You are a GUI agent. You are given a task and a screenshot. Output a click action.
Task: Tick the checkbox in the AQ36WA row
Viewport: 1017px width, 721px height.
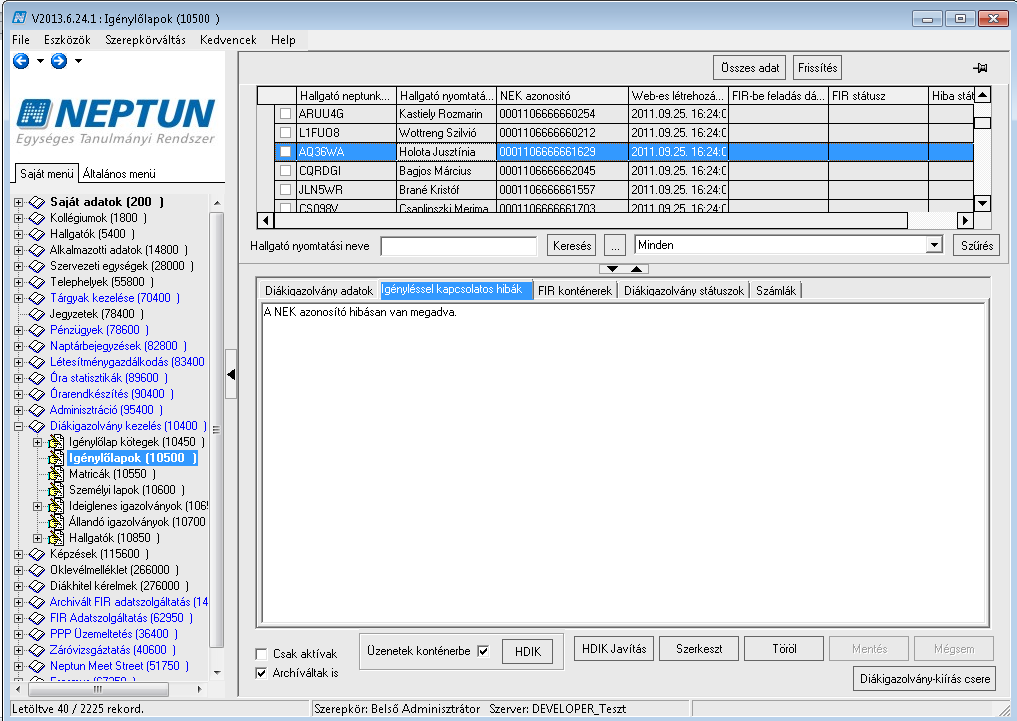click(285, 152)
